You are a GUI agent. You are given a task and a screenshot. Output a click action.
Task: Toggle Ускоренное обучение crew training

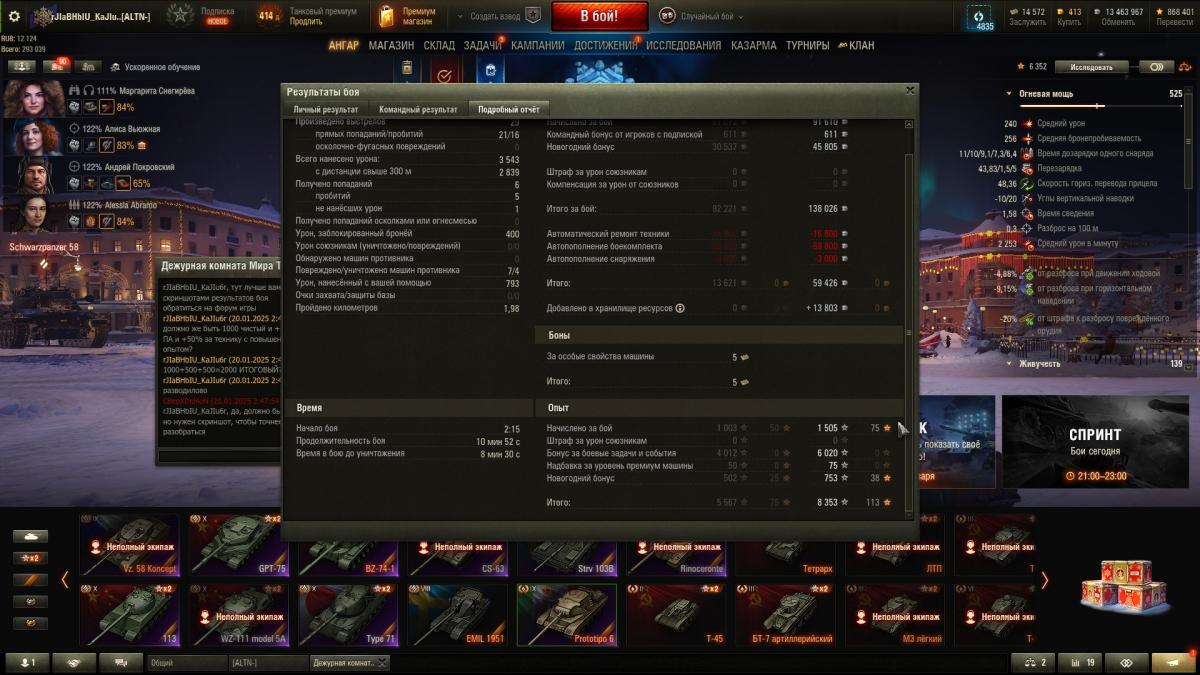(x=154, y=67)
